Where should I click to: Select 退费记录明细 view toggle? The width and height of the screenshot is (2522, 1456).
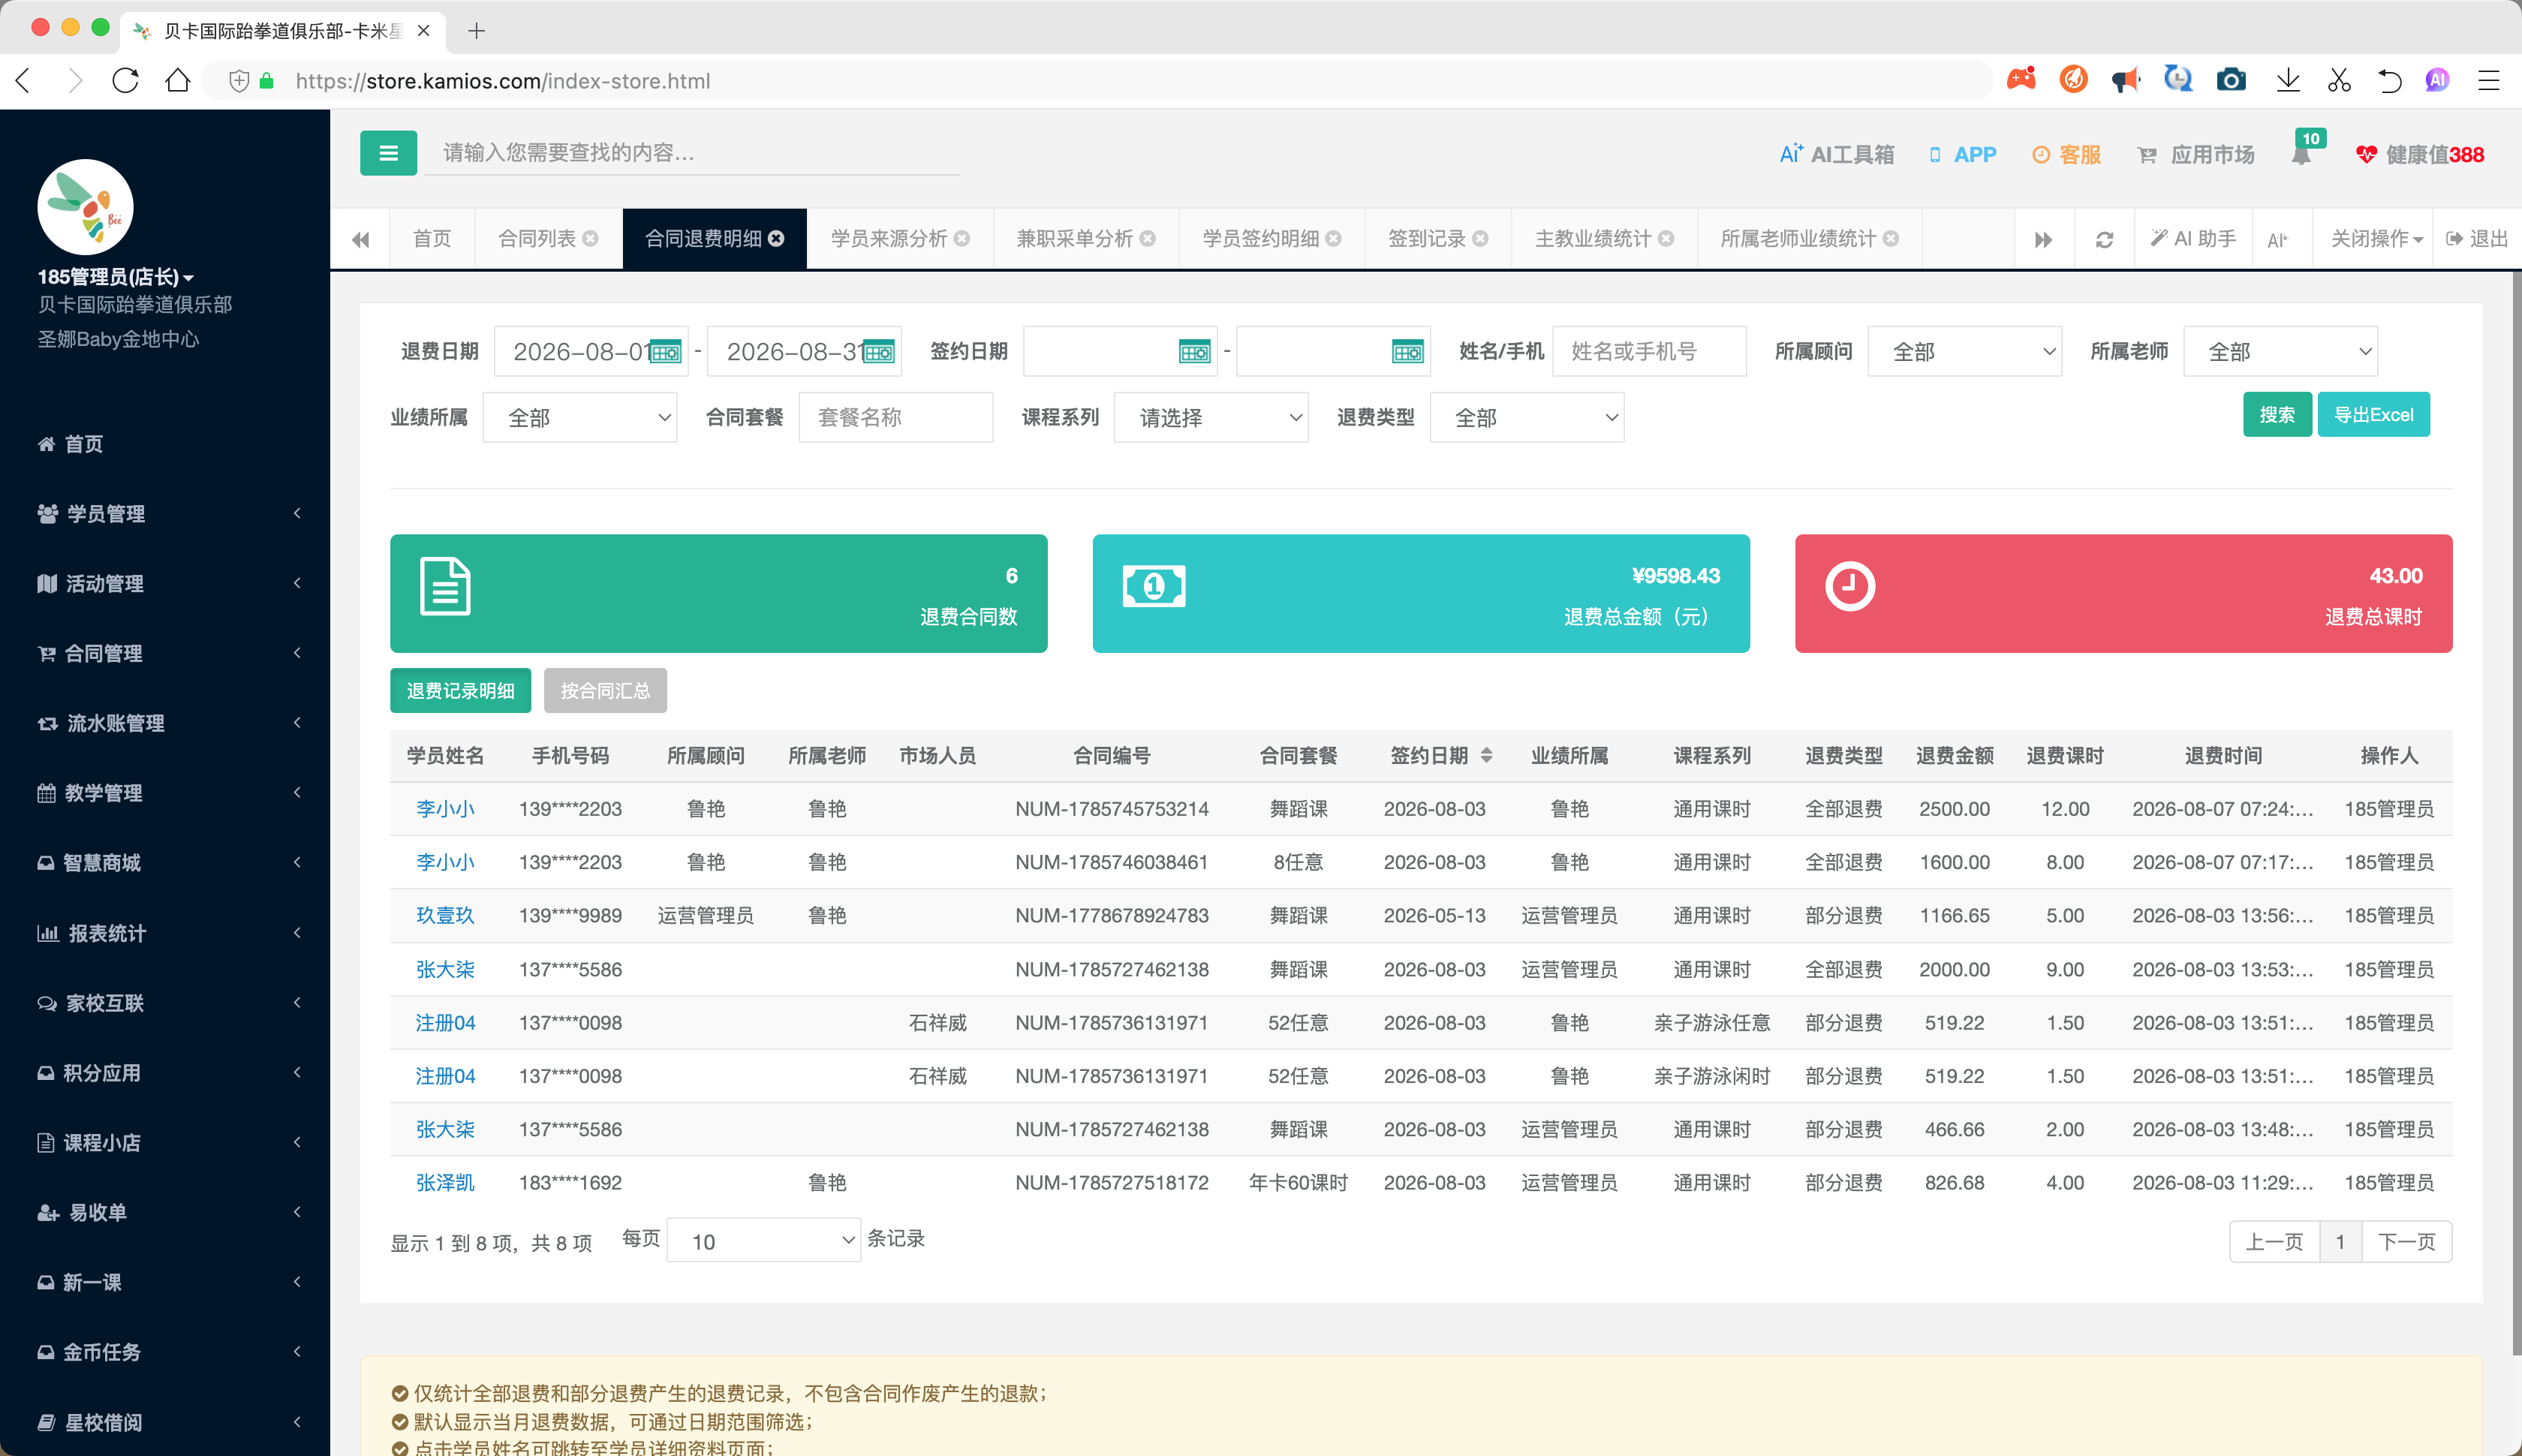pyautogui.click(x=460, y=691)
